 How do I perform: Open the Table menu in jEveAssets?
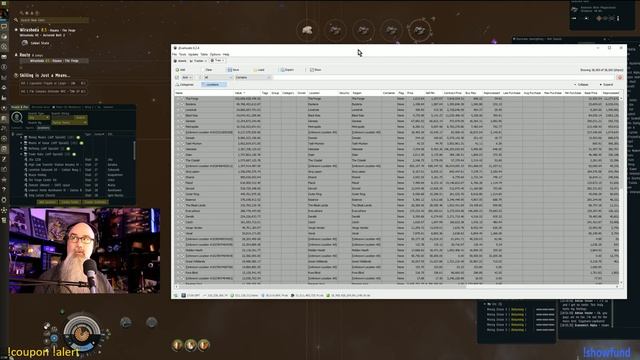204,54
